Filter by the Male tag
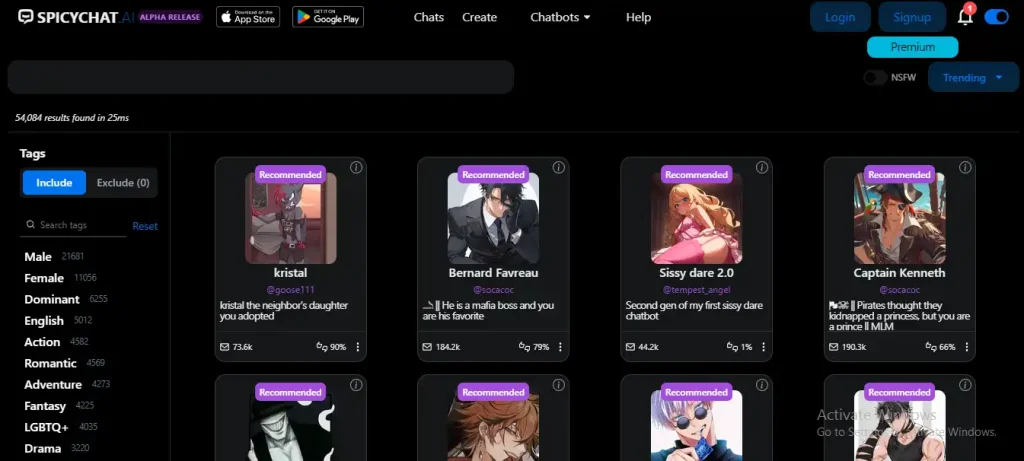Screen dimensions: 1024x461 pos(38,257)
